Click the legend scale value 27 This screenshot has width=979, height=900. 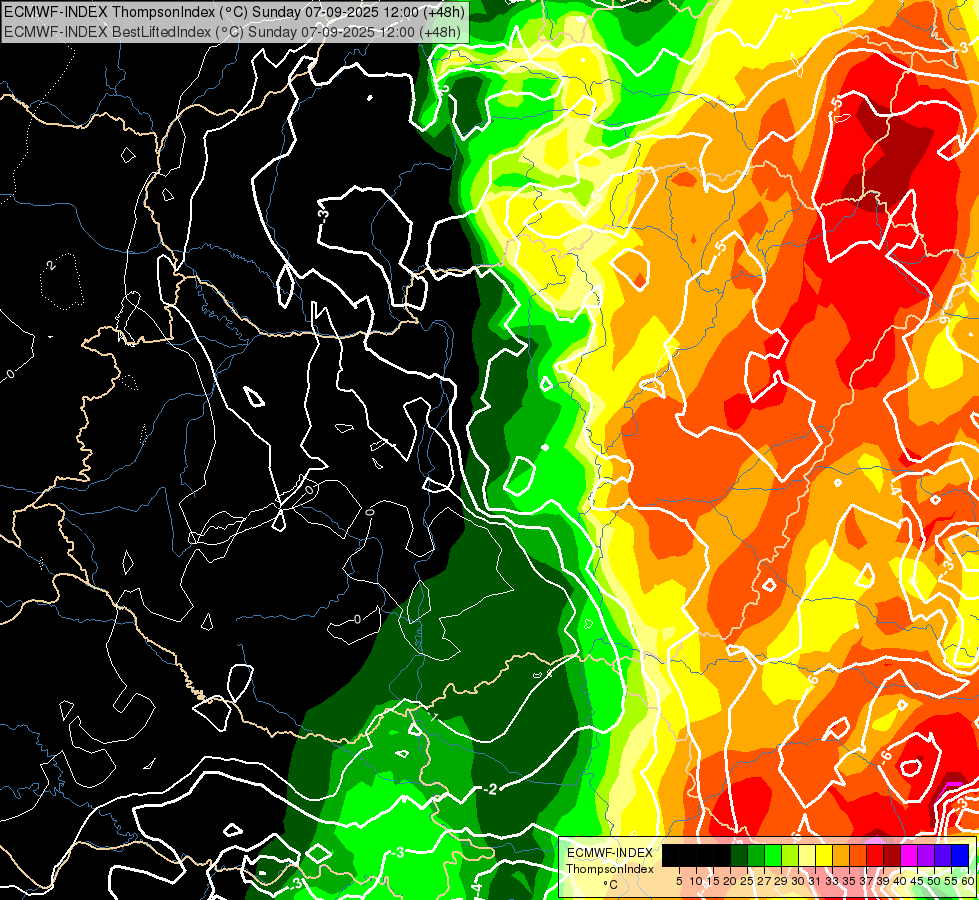[x=764, y=881]
